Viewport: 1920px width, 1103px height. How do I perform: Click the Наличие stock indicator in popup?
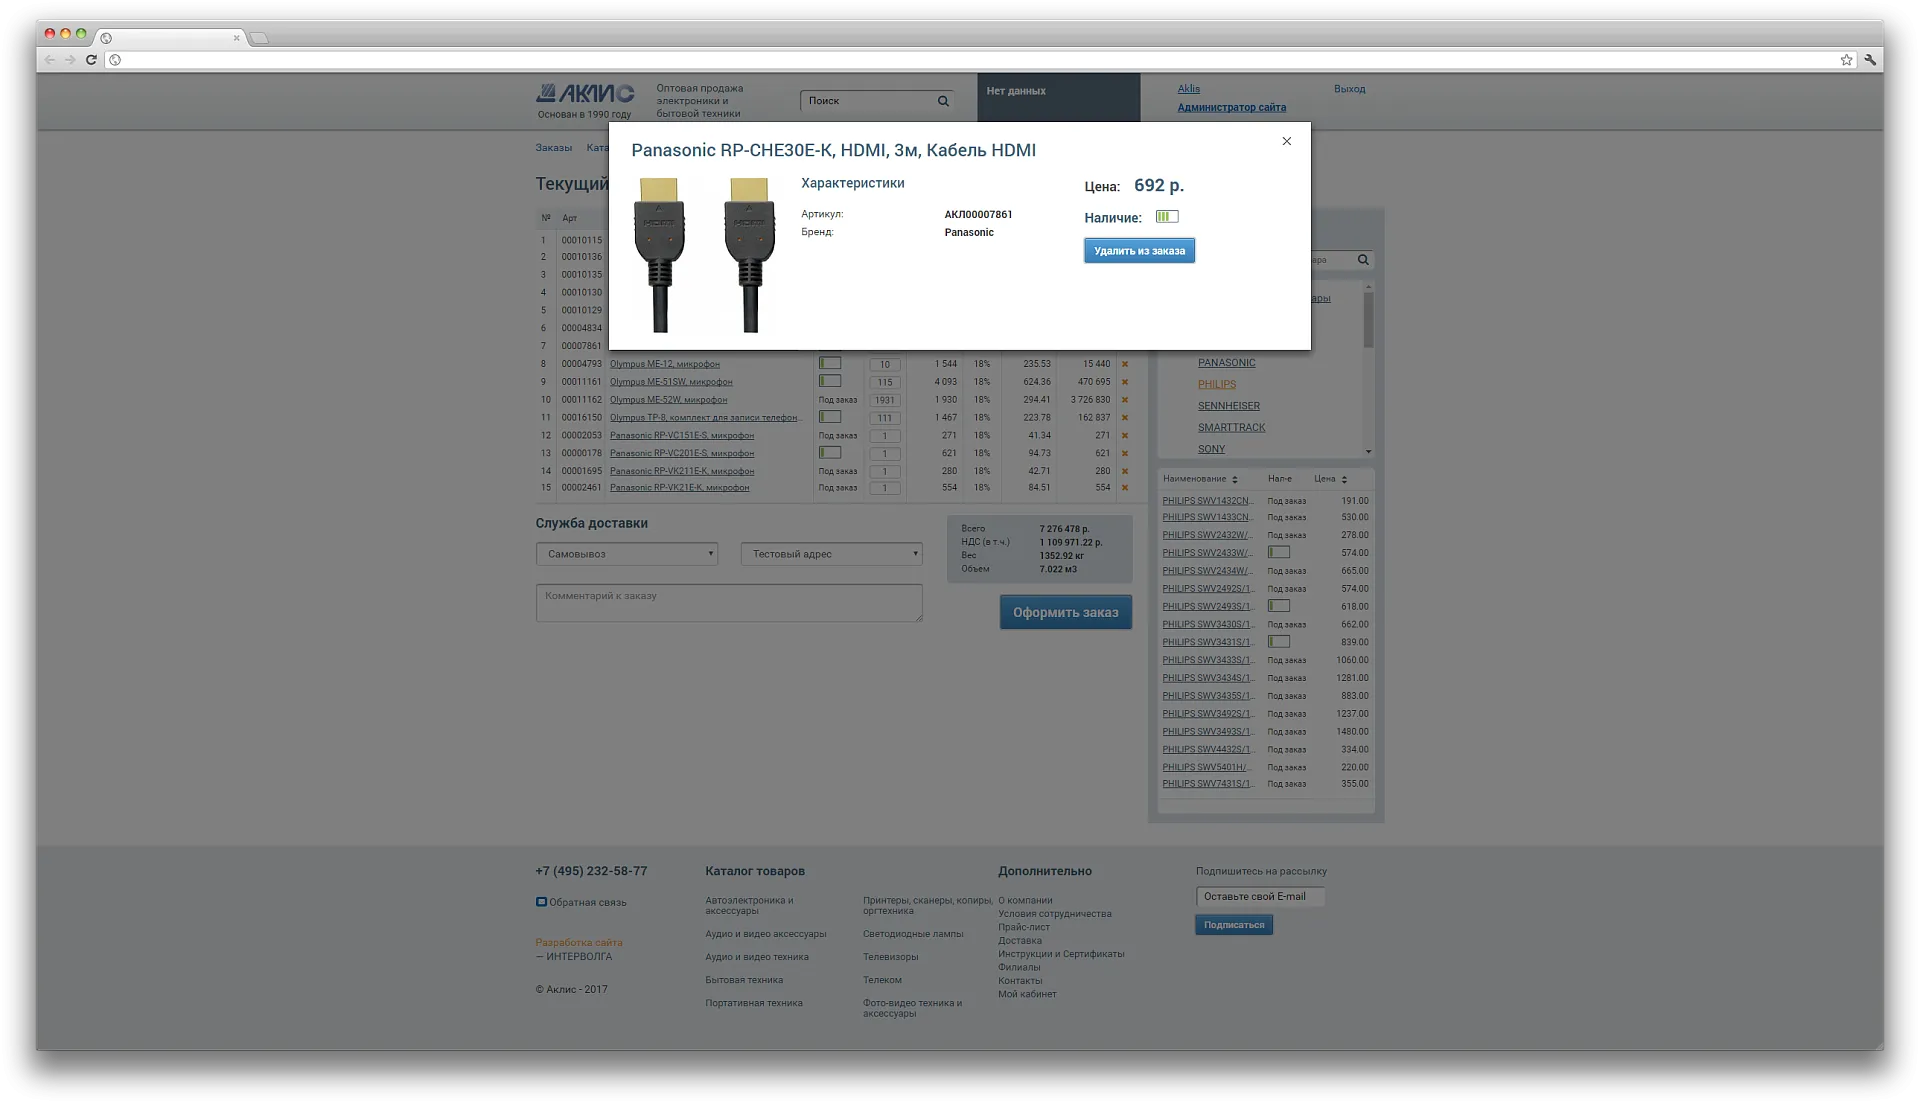pos(1167,217)
